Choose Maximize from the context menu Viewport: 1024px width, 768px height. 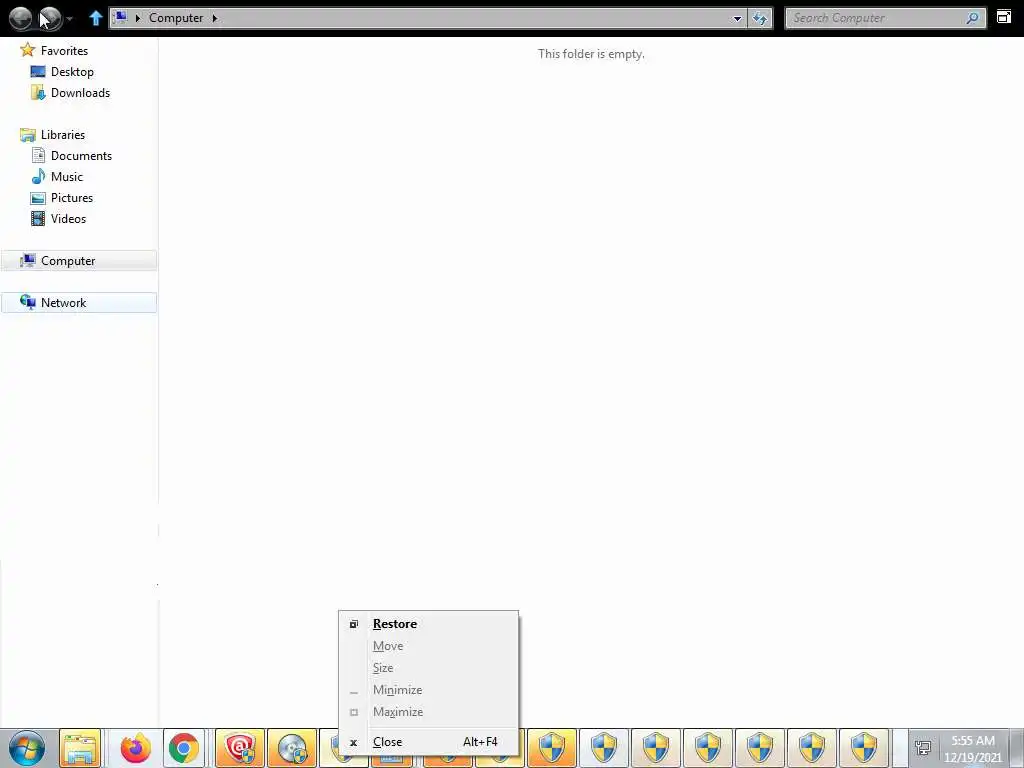pos(428,712)
